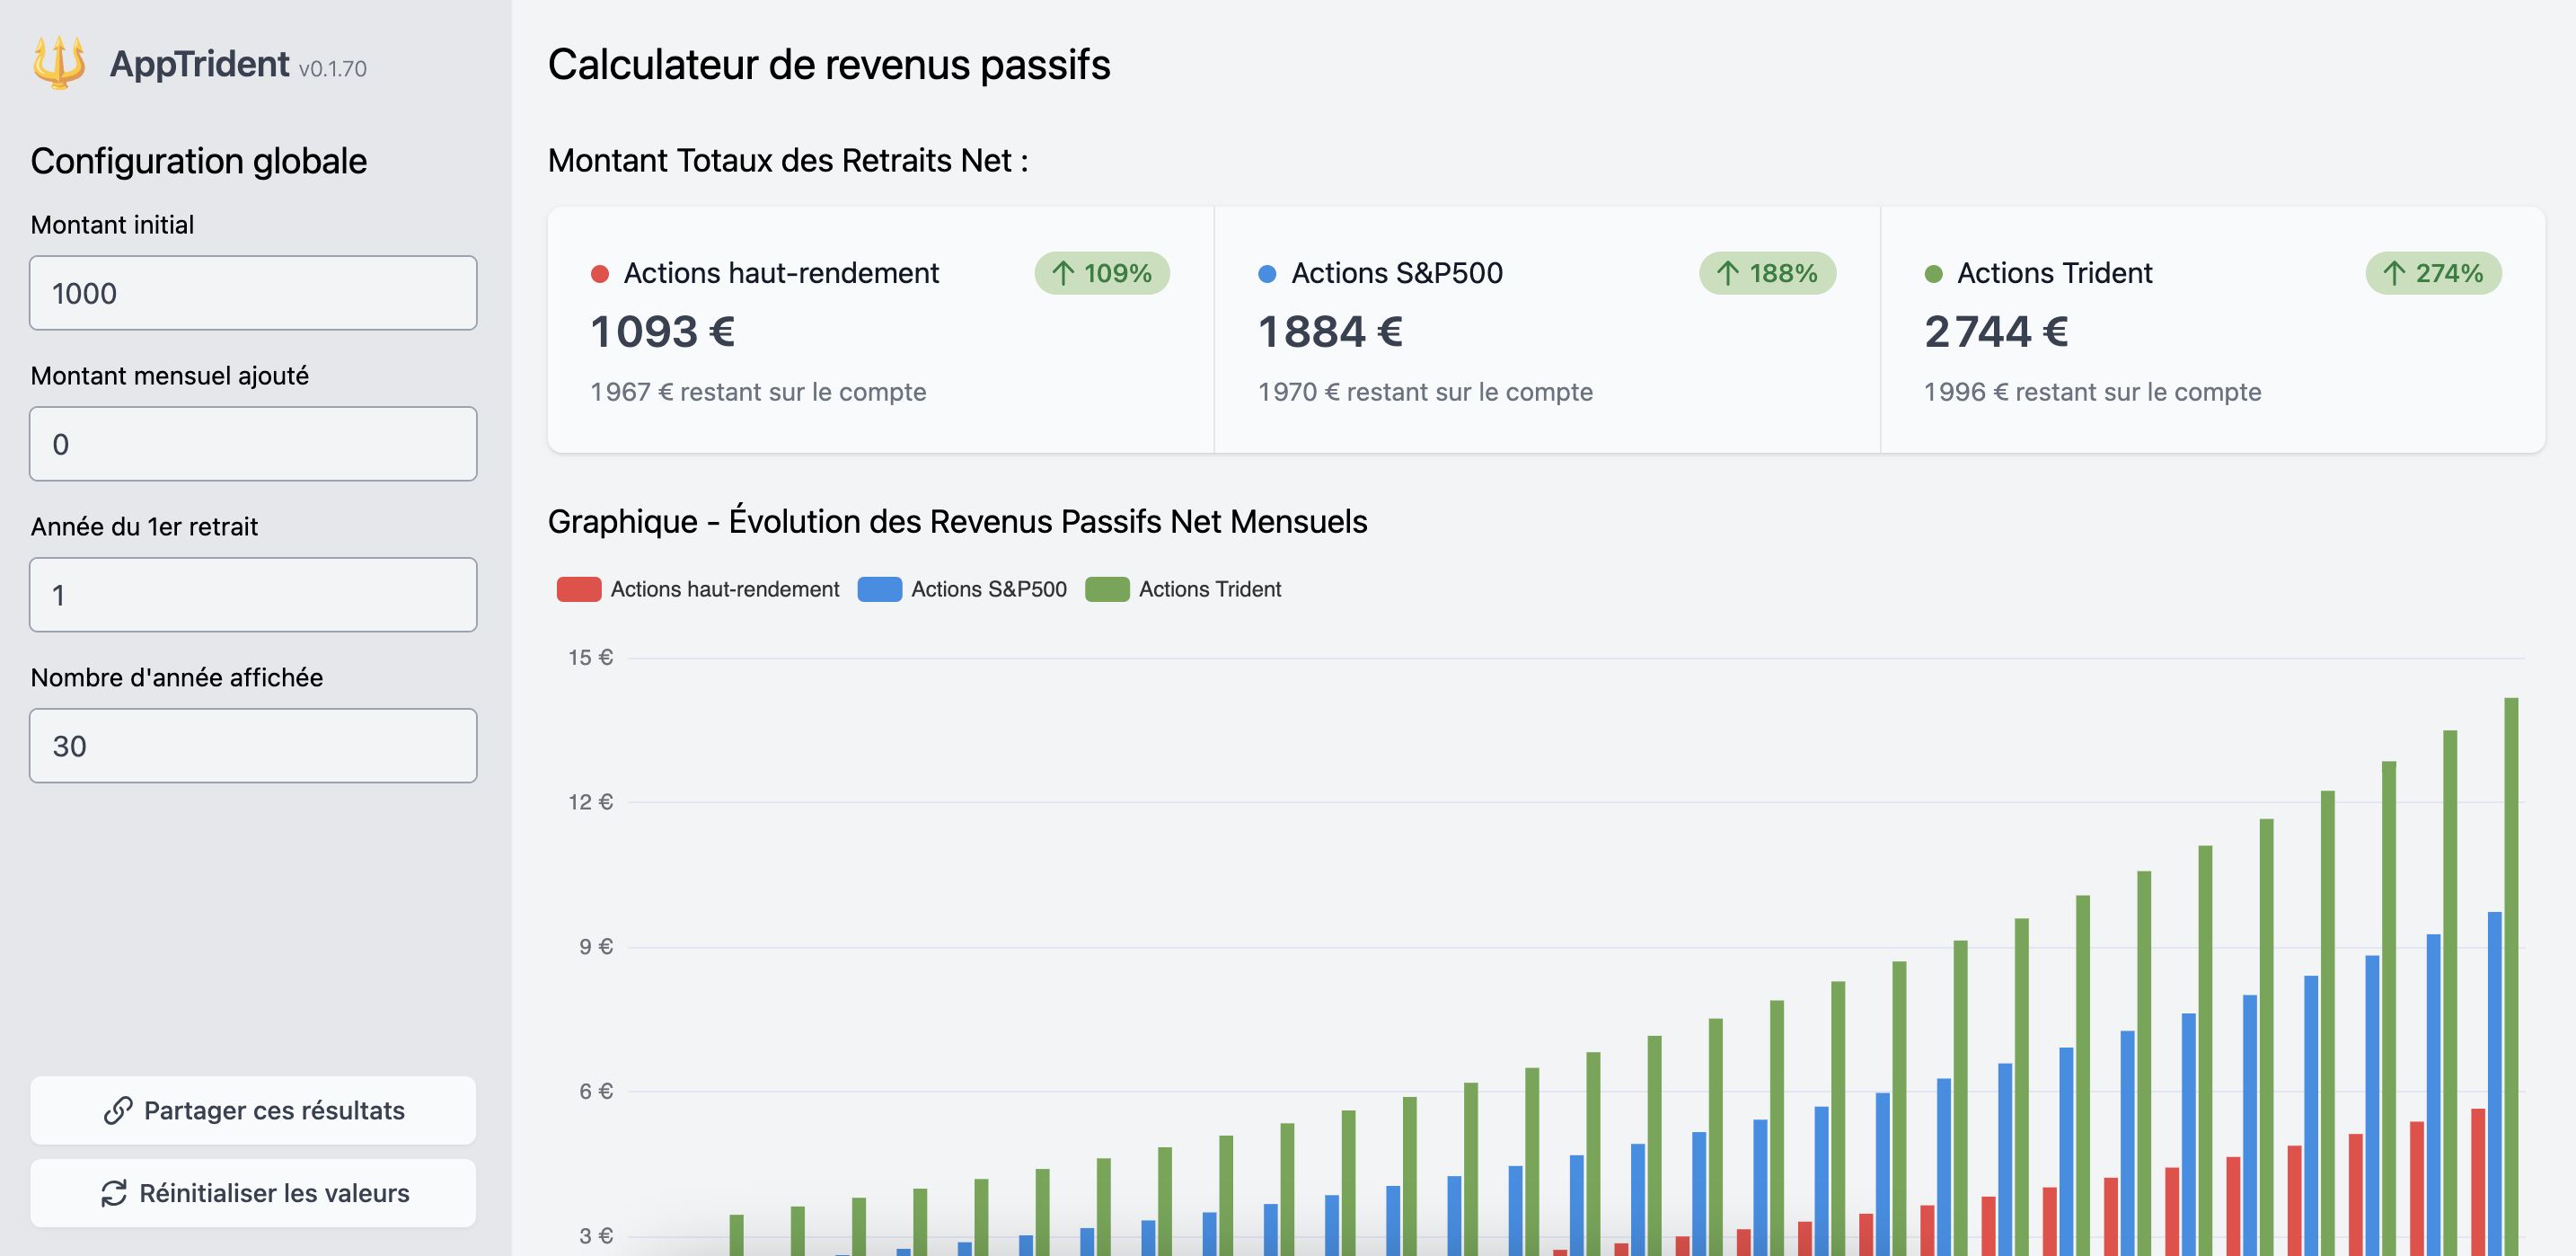
Task: Click the Actions Trident card title
Action: 2055,273
